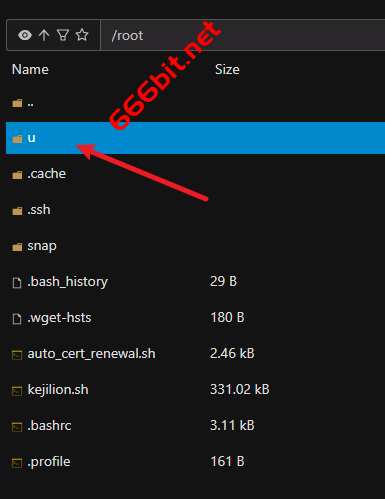Sort by the Size column header

pyautogui.click(x=227, y=70)
